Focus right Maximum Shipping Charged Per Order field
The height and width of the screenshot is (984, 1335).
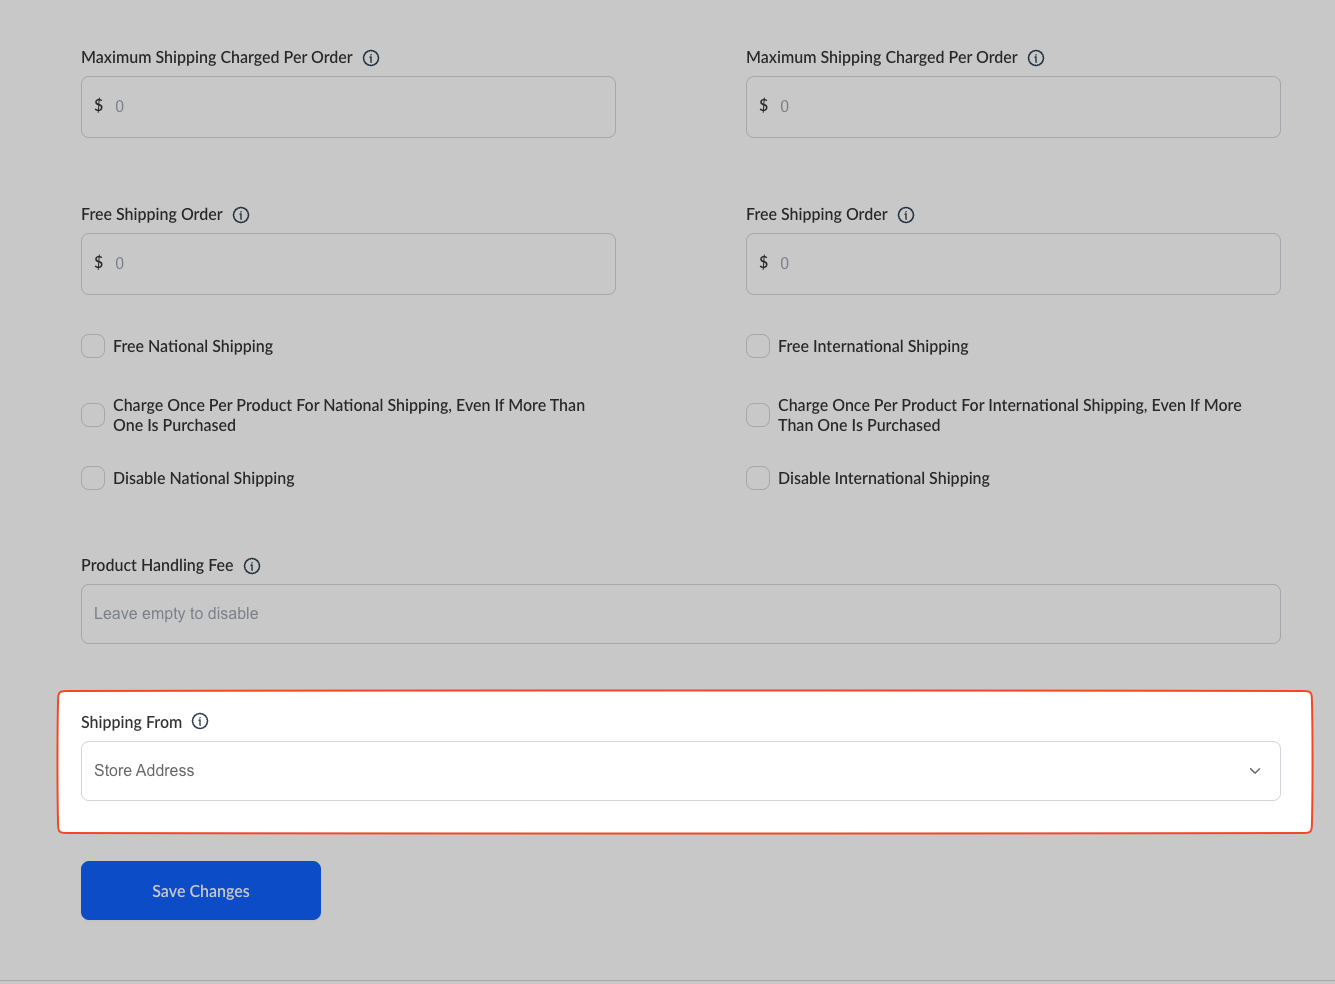[1013, 107]
